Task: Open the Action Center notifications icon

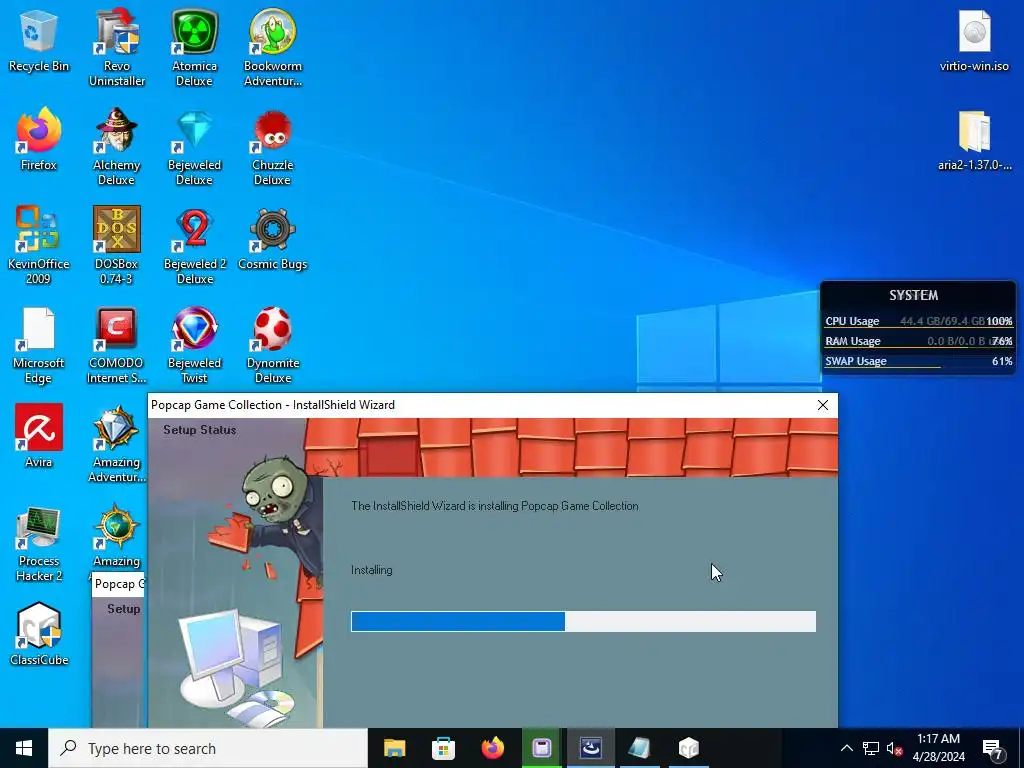Action: point(993,749)
